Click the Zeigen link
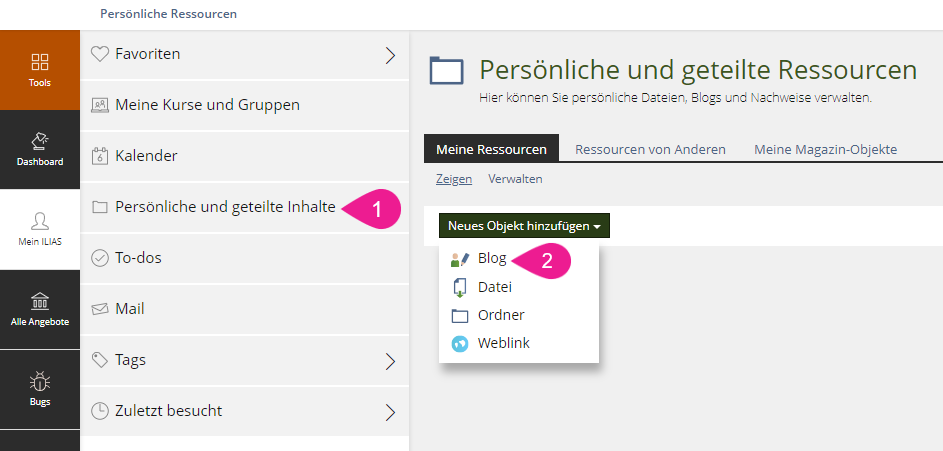943x451 pixels. 454,179
